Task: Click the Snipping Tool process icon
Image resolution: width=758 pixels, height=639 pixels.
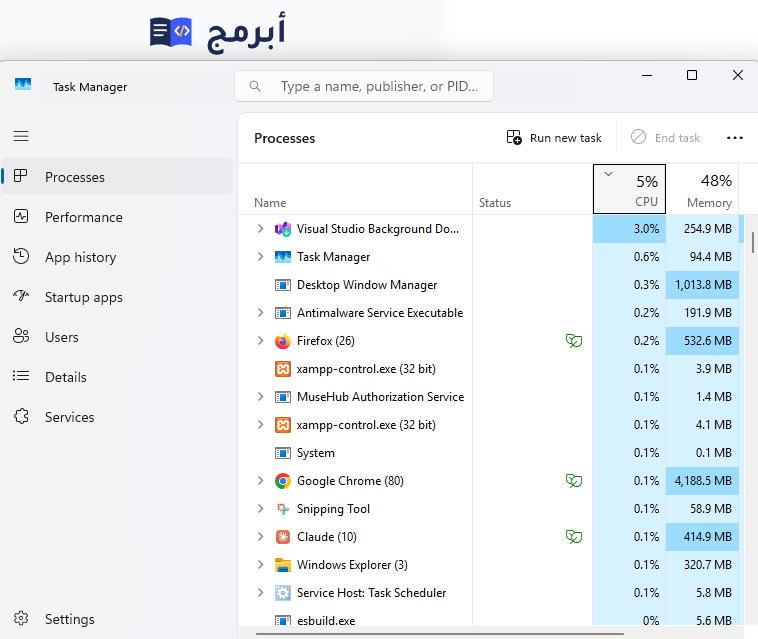Action: [x=283, y=509]
